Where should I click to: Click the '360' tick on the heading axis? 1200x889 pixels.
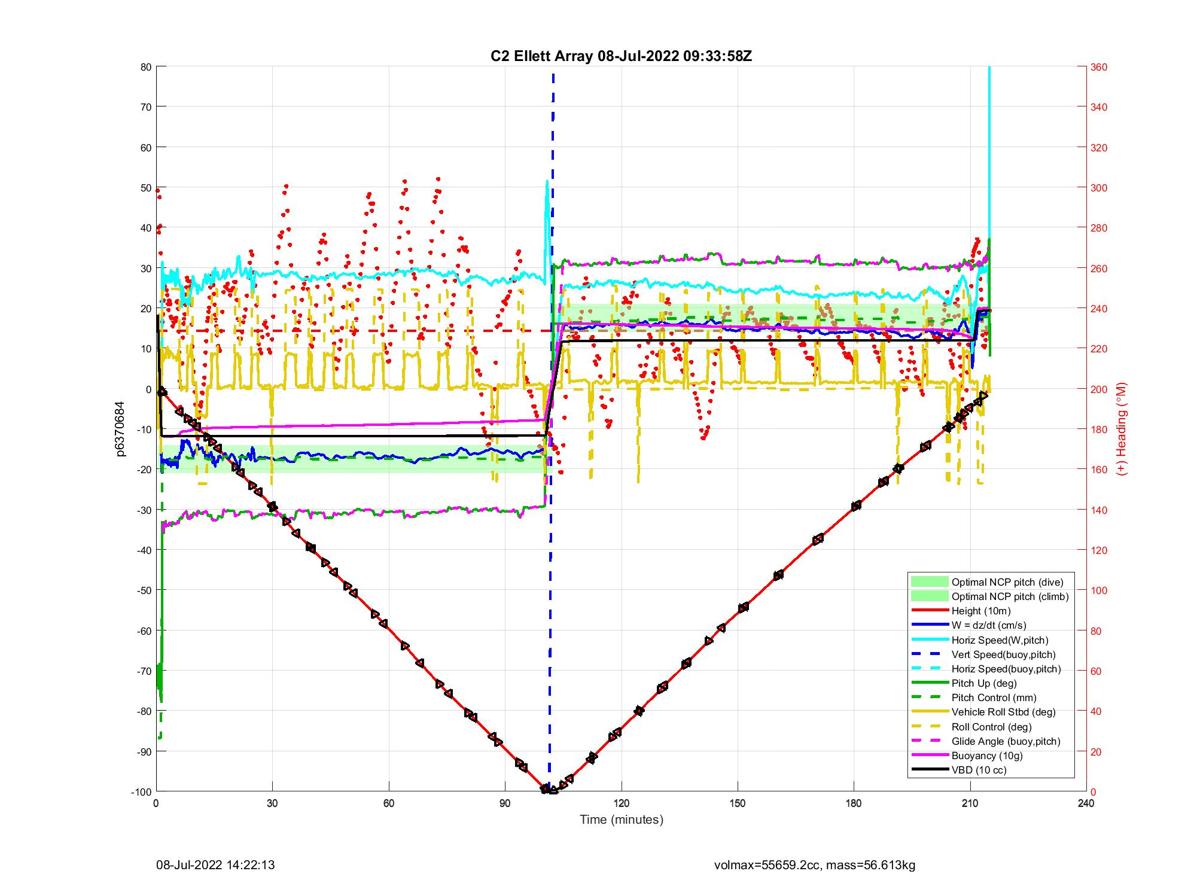pyautogui.click(x=1100, y=67)
